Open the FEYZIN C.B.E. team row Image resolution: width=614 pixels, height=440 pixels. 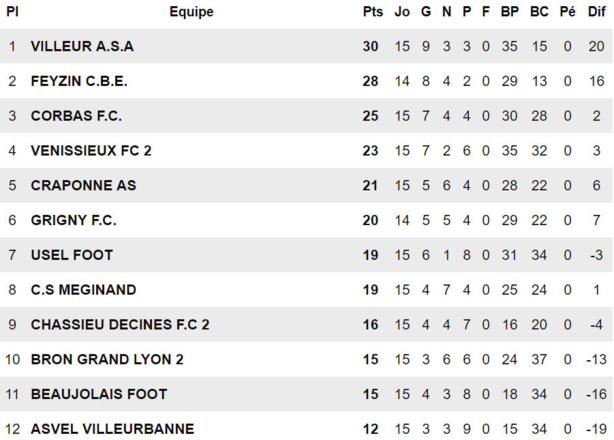click(x=79, y=81)
